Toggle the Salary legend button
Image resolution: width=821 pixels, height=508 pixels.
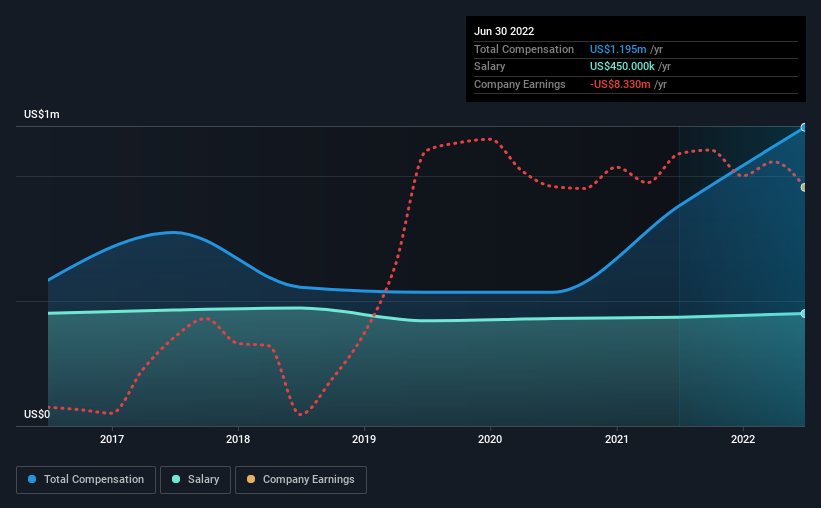coord(195,480)
